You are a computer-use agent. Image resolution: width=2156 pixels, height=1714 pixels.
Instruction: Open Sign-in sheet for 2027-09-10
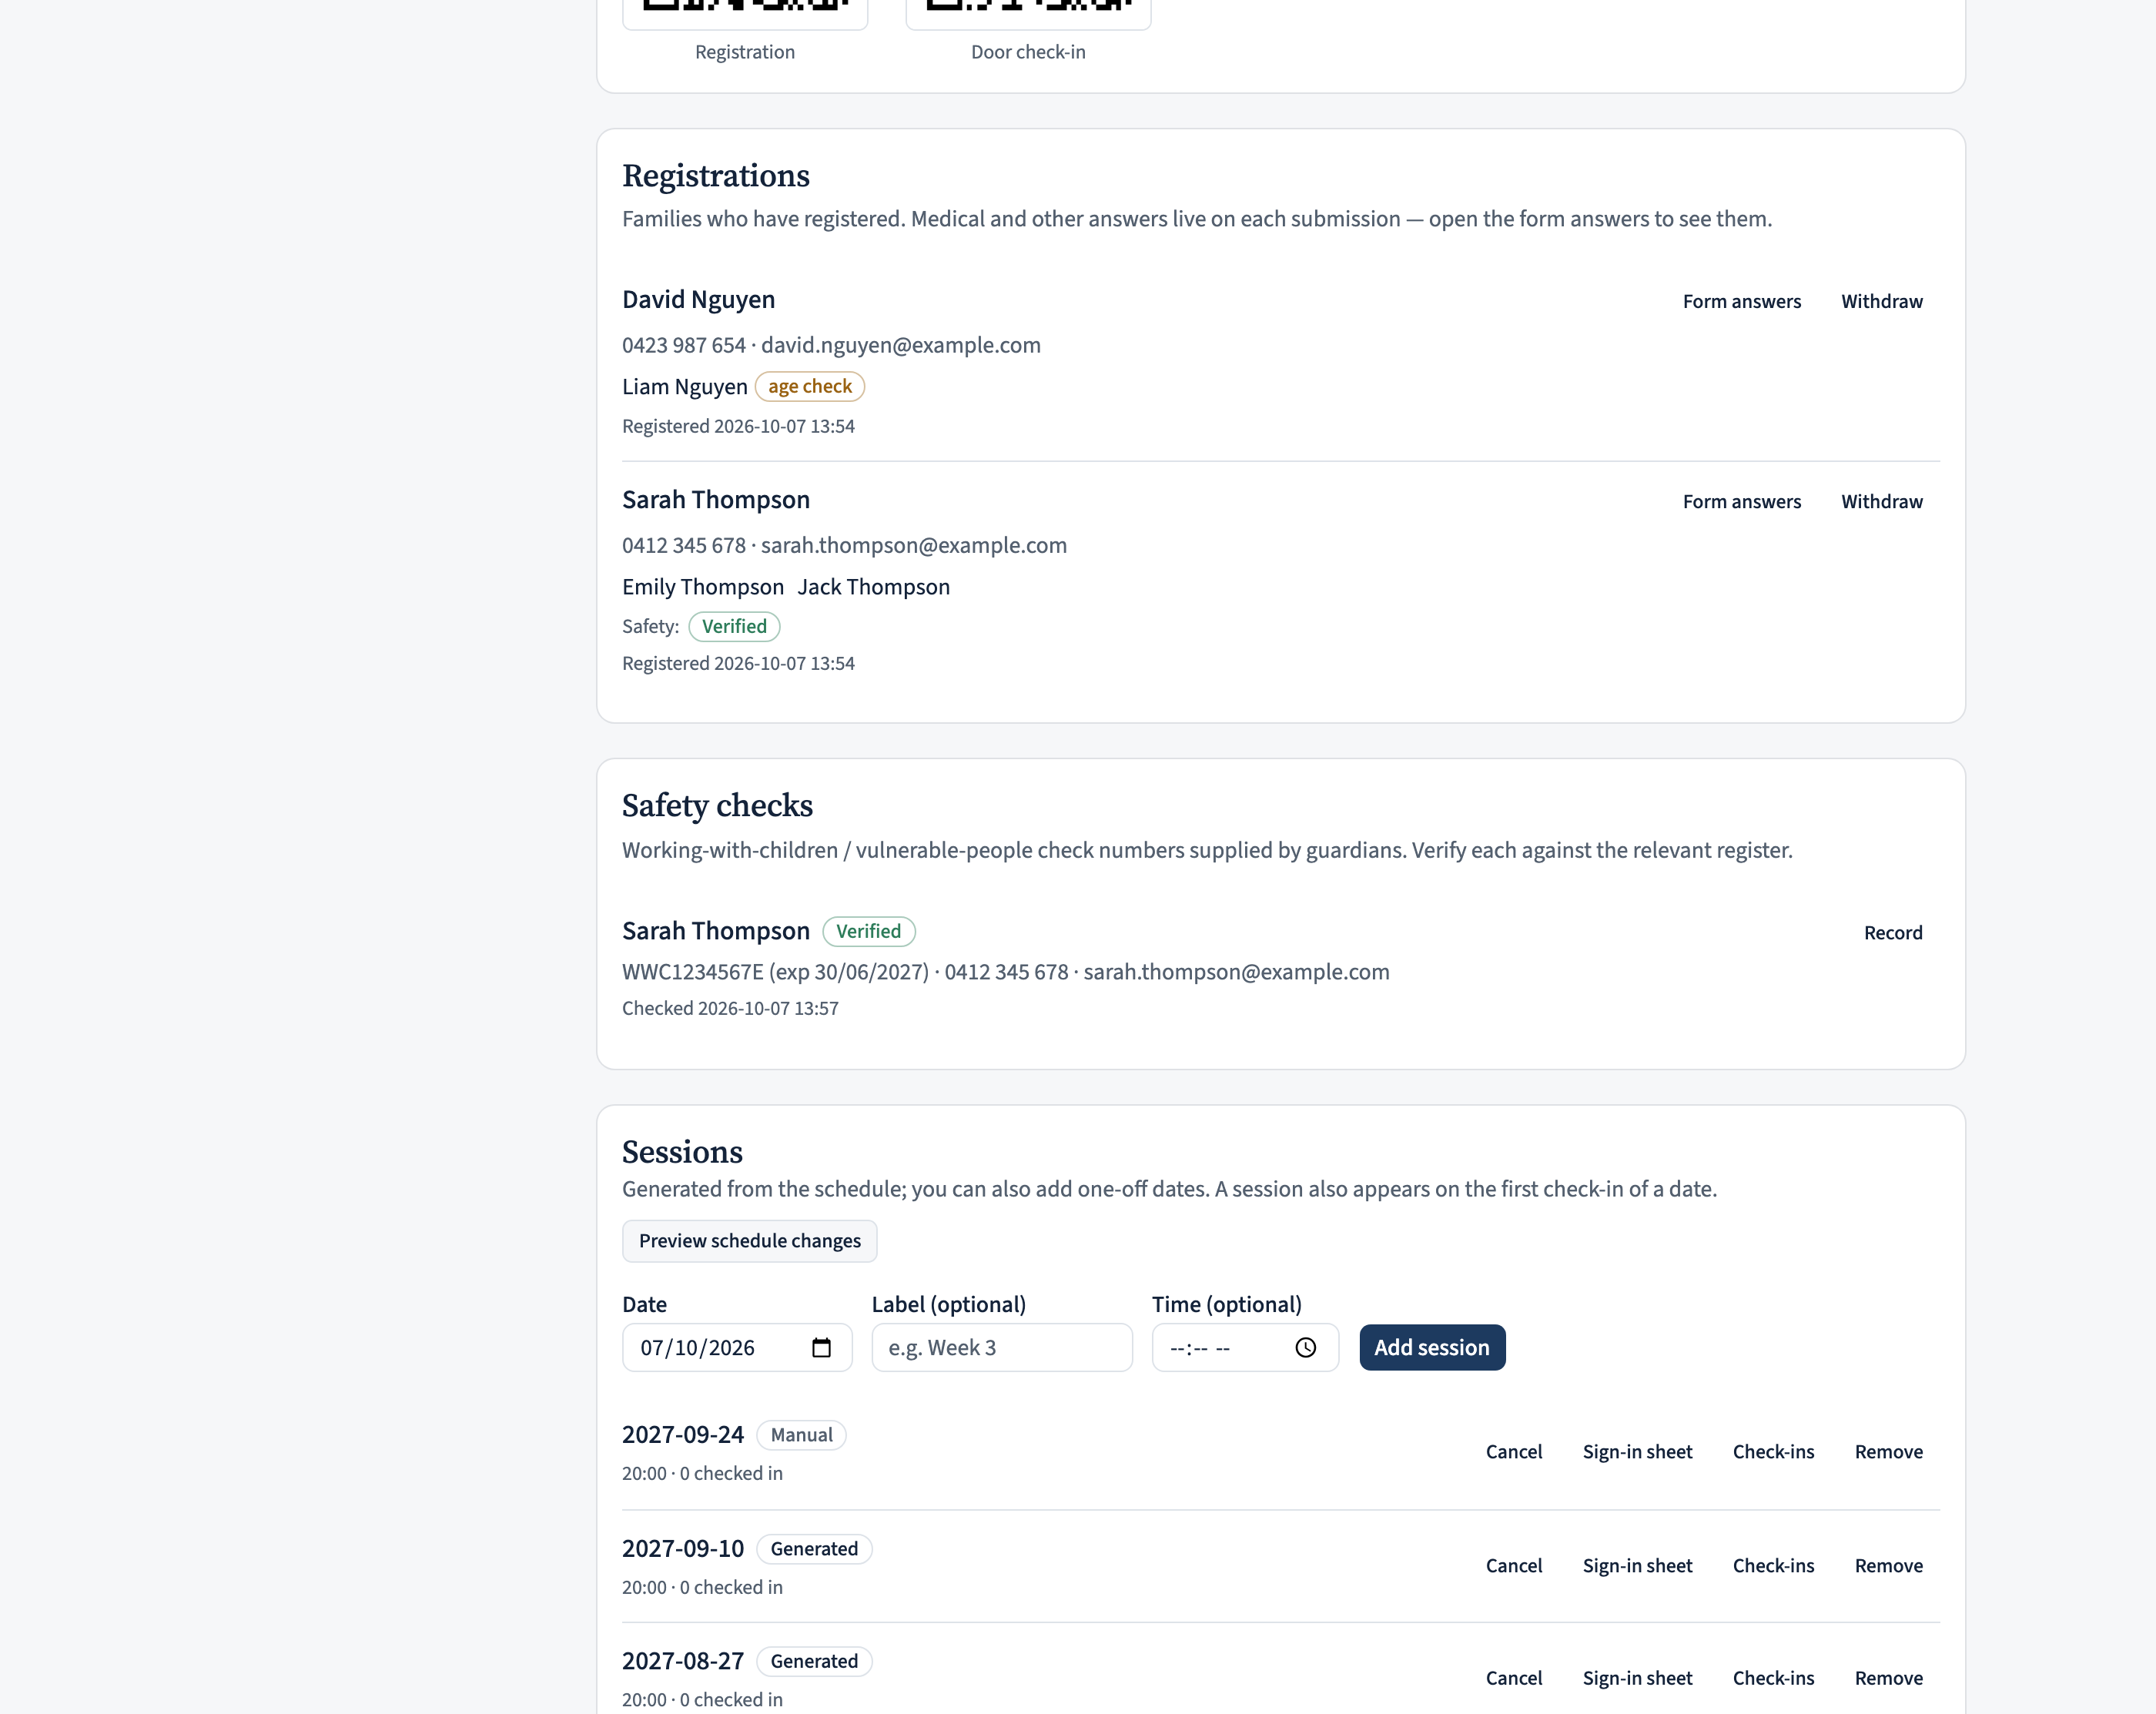pos(1637,1565)
